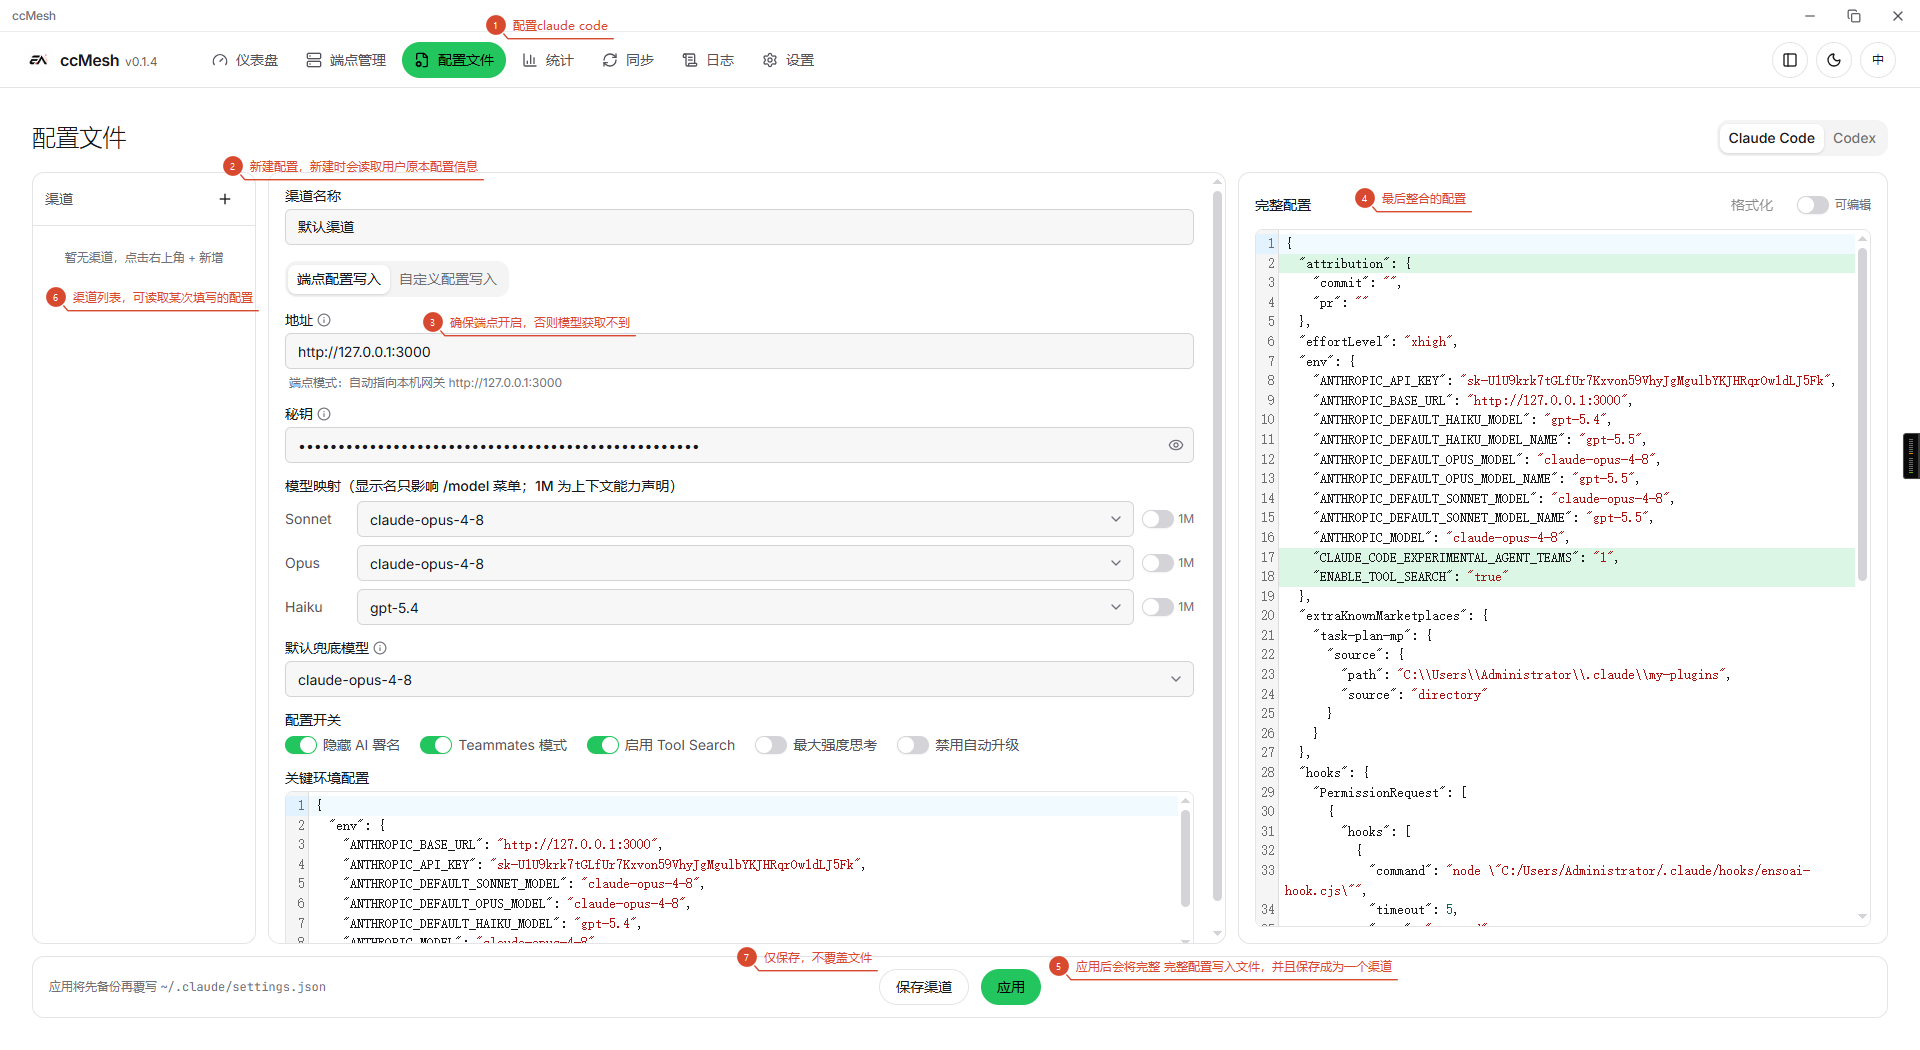Switch to Codex configuration
Screen dimensions: 1920x1050
tap(1854, 138)
